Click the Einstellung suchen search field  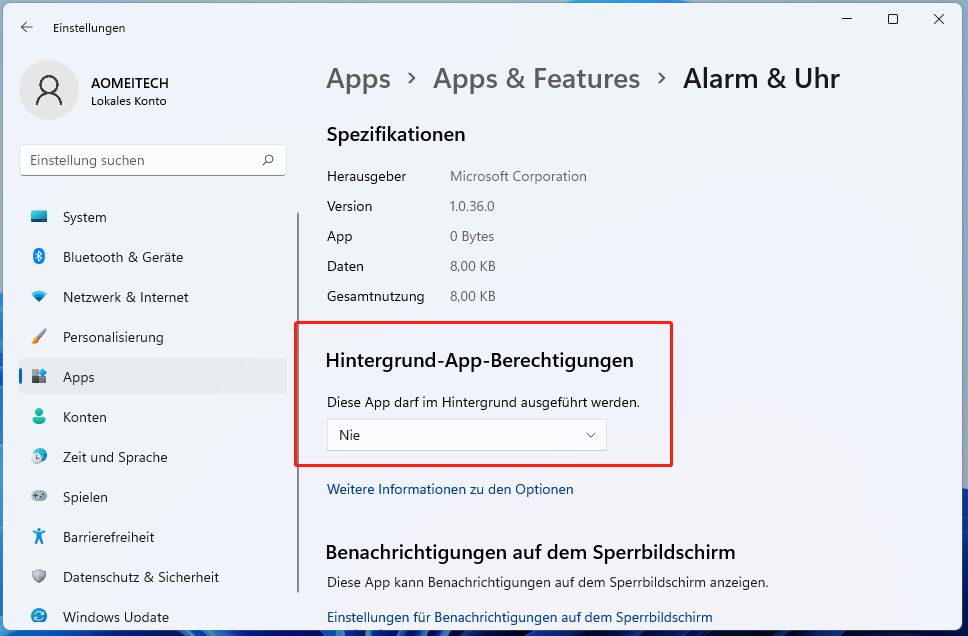tap(140, 160)
